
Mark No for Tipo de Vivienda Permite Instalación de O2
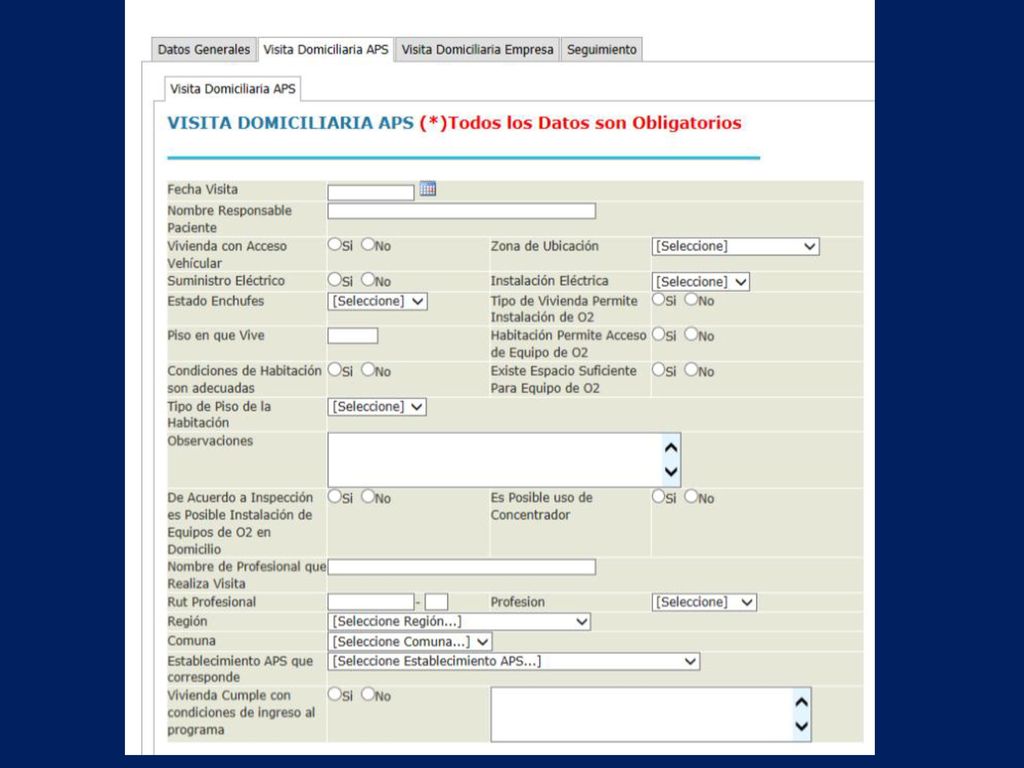click(691, 299)
